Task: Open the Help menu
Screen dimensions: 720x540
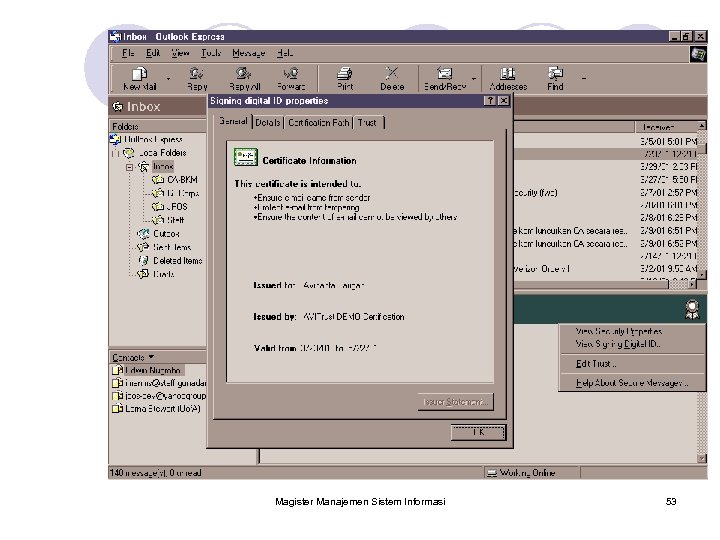Action: tap(285, 53)
